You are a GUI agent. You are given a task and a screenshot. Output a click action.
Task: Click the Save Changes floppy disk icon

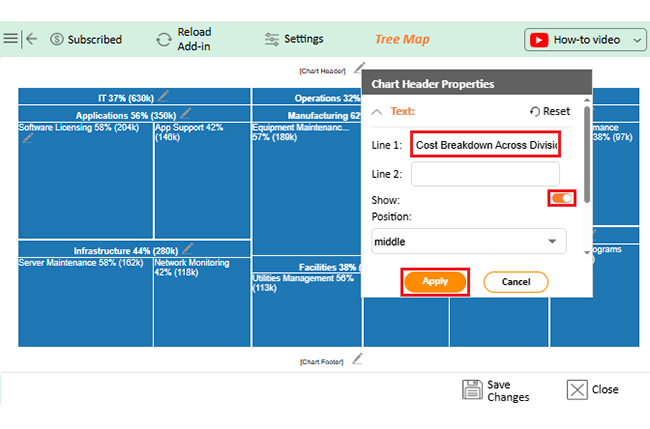click(472, 390)
